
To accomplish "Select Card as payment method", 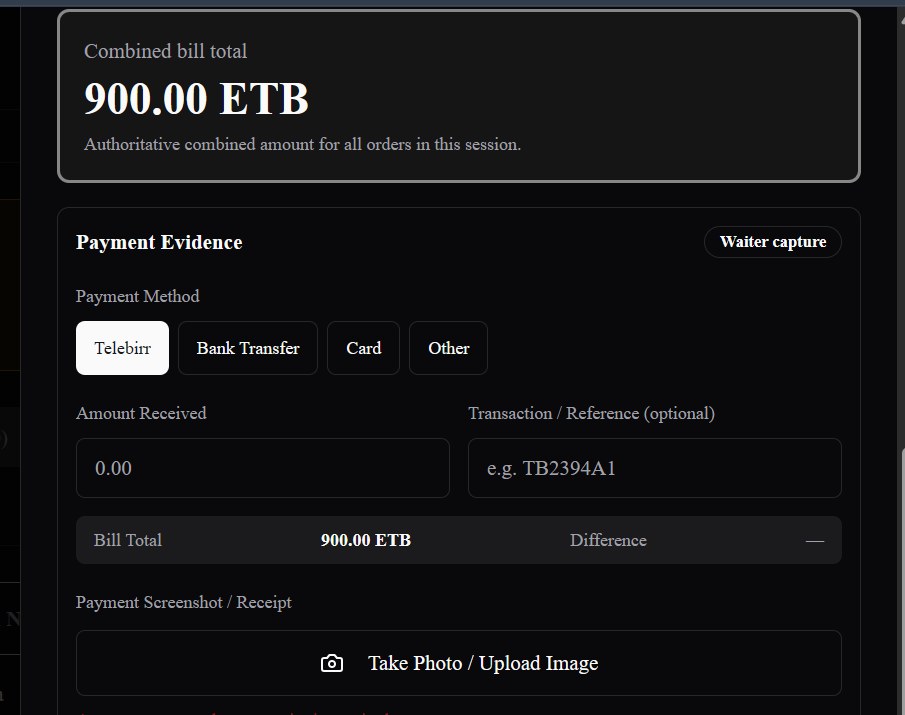I will coord(364,348).
